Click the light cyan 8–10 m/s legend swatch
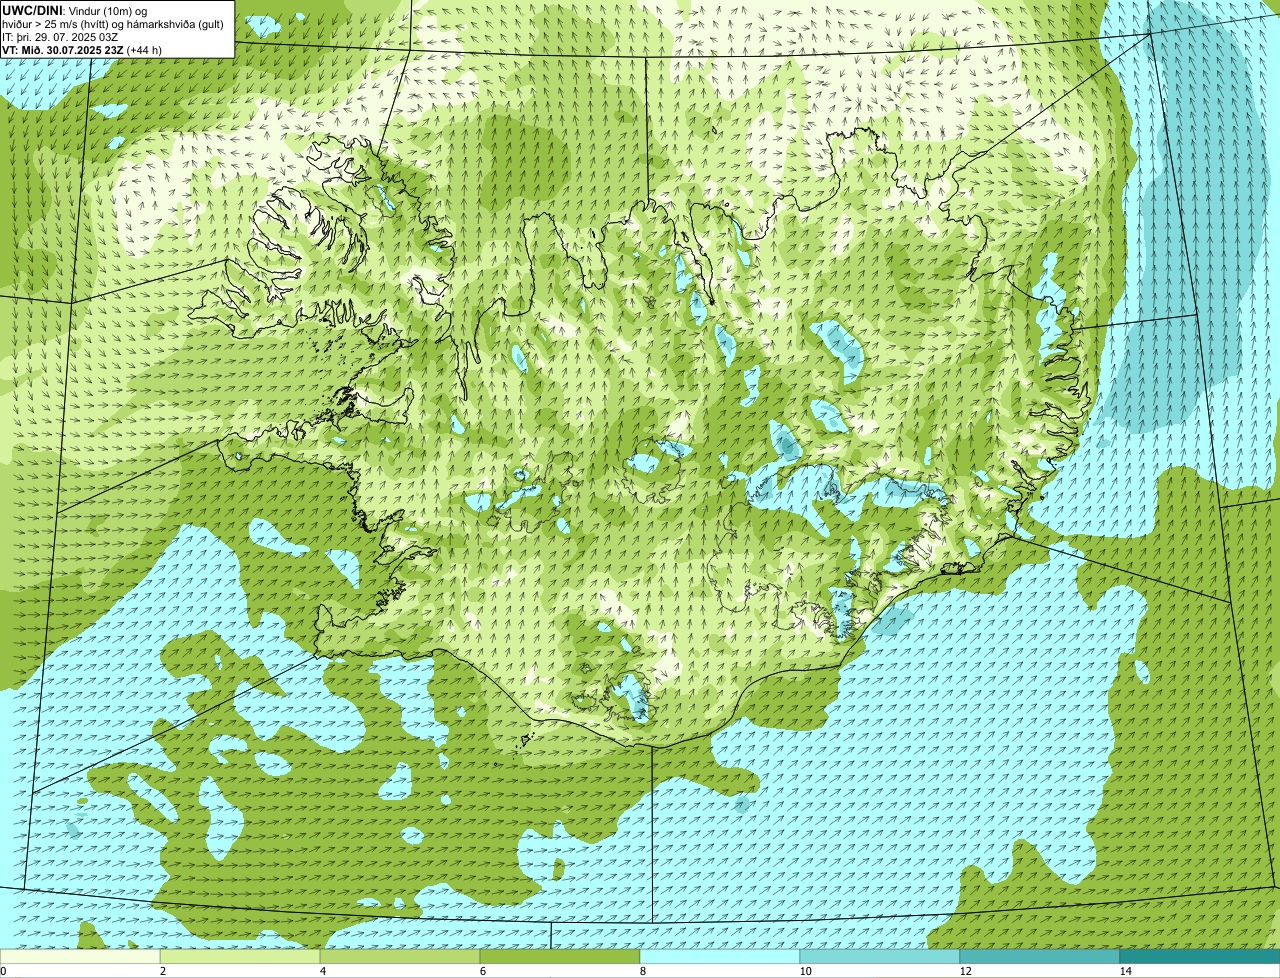 (x=720, y=956)
